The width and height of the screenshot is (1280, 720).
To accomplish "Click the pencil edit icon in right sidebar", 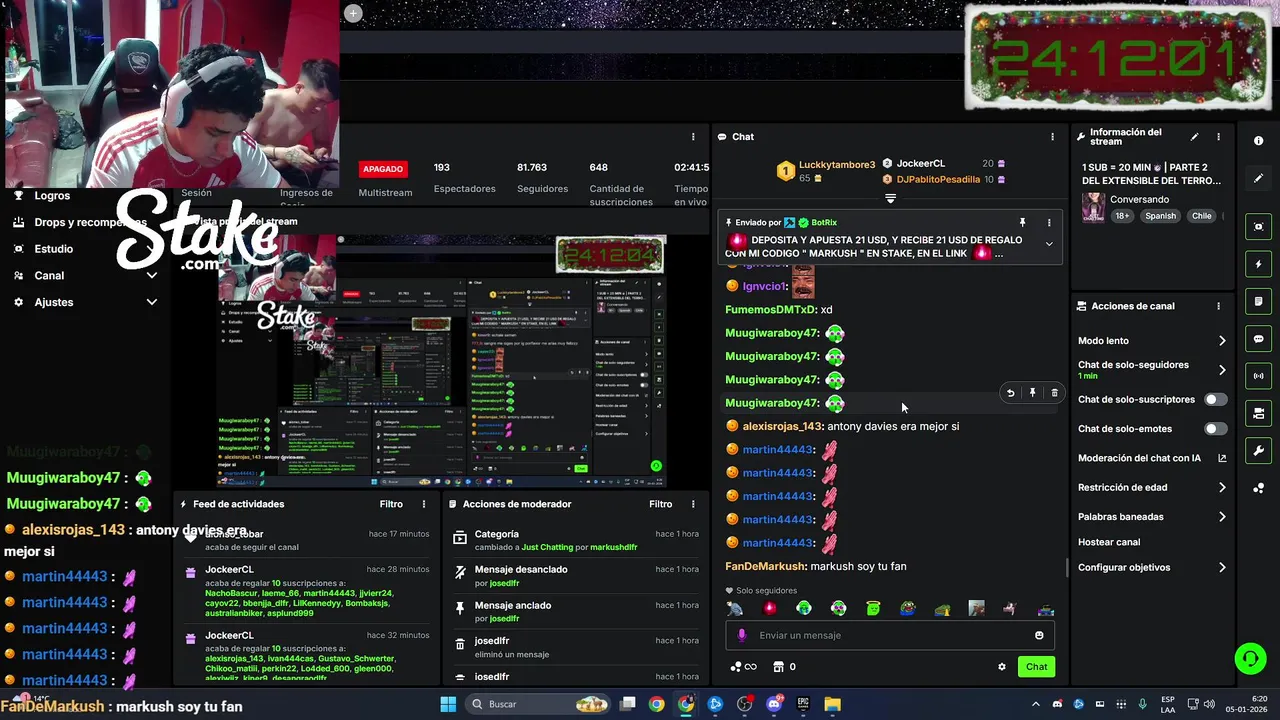I will pos(1258,178).
